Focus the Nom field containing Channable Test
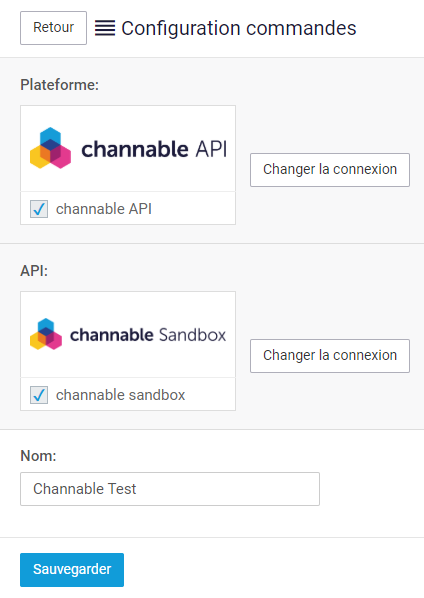 tap(170, 489)
